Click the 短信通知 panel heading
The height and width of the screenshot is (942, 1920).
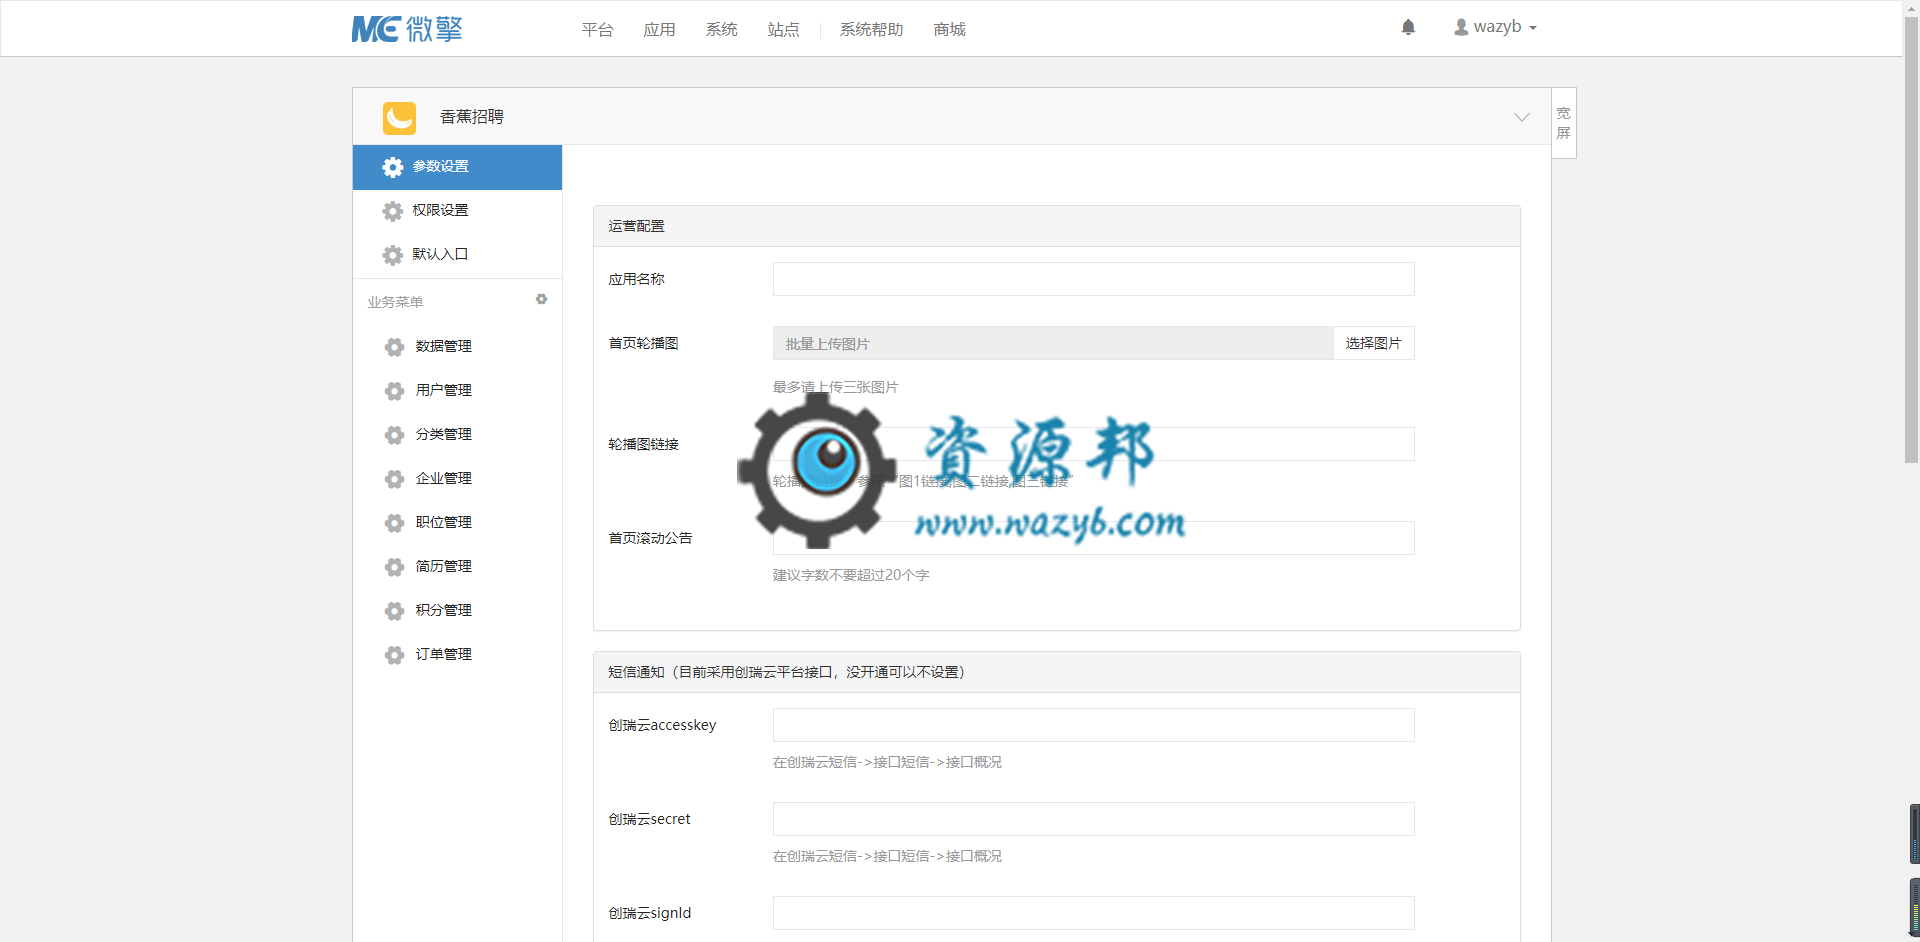point(1057,672)
